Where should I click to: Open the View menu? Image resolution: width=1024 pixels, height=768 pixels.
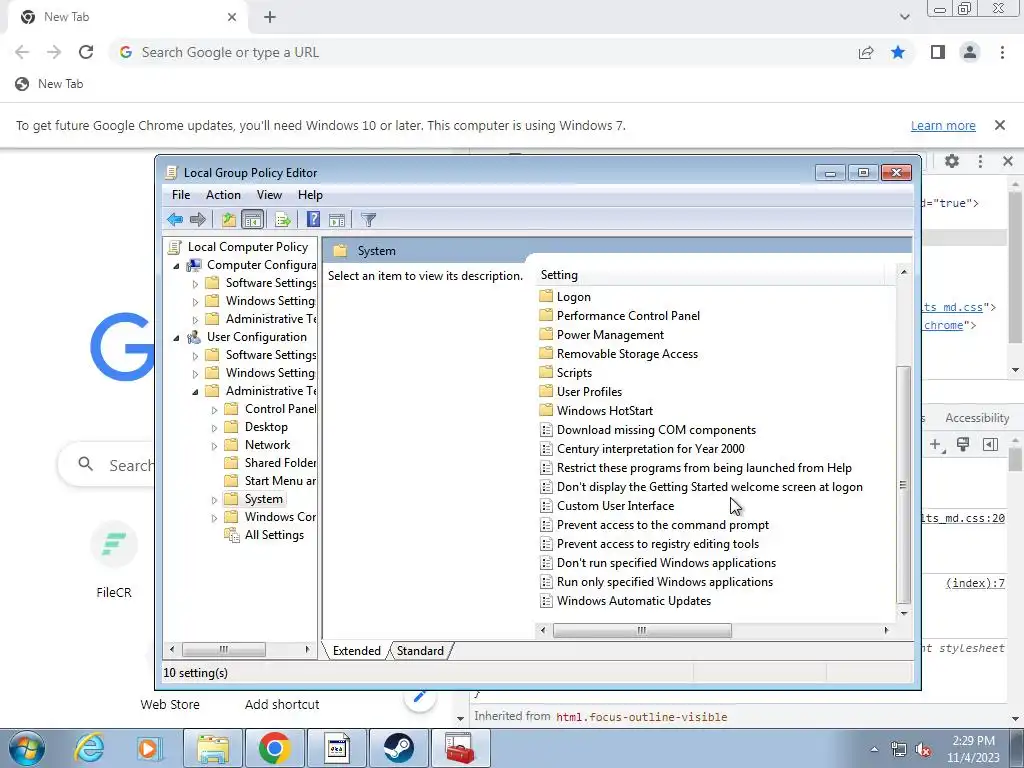pos(269,195)
